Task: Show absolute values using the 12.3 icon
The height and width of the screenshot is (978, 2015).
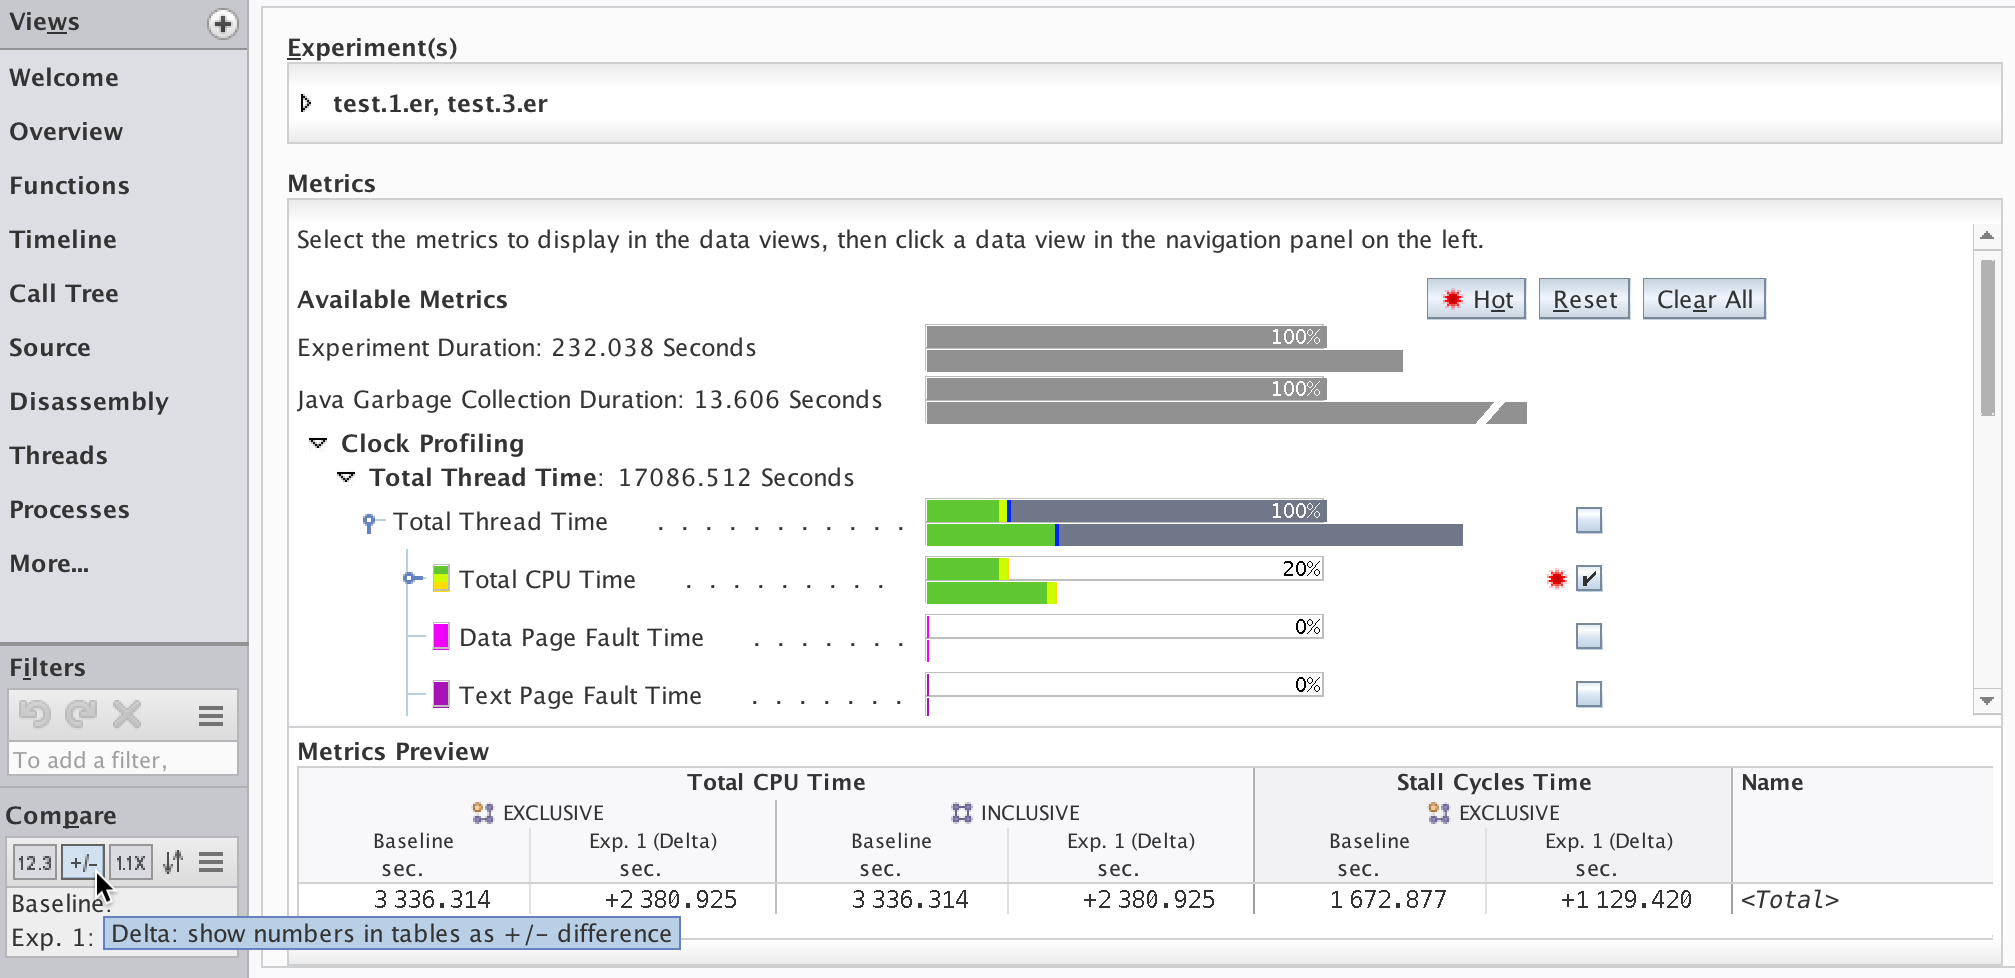Action: (34, 861)
